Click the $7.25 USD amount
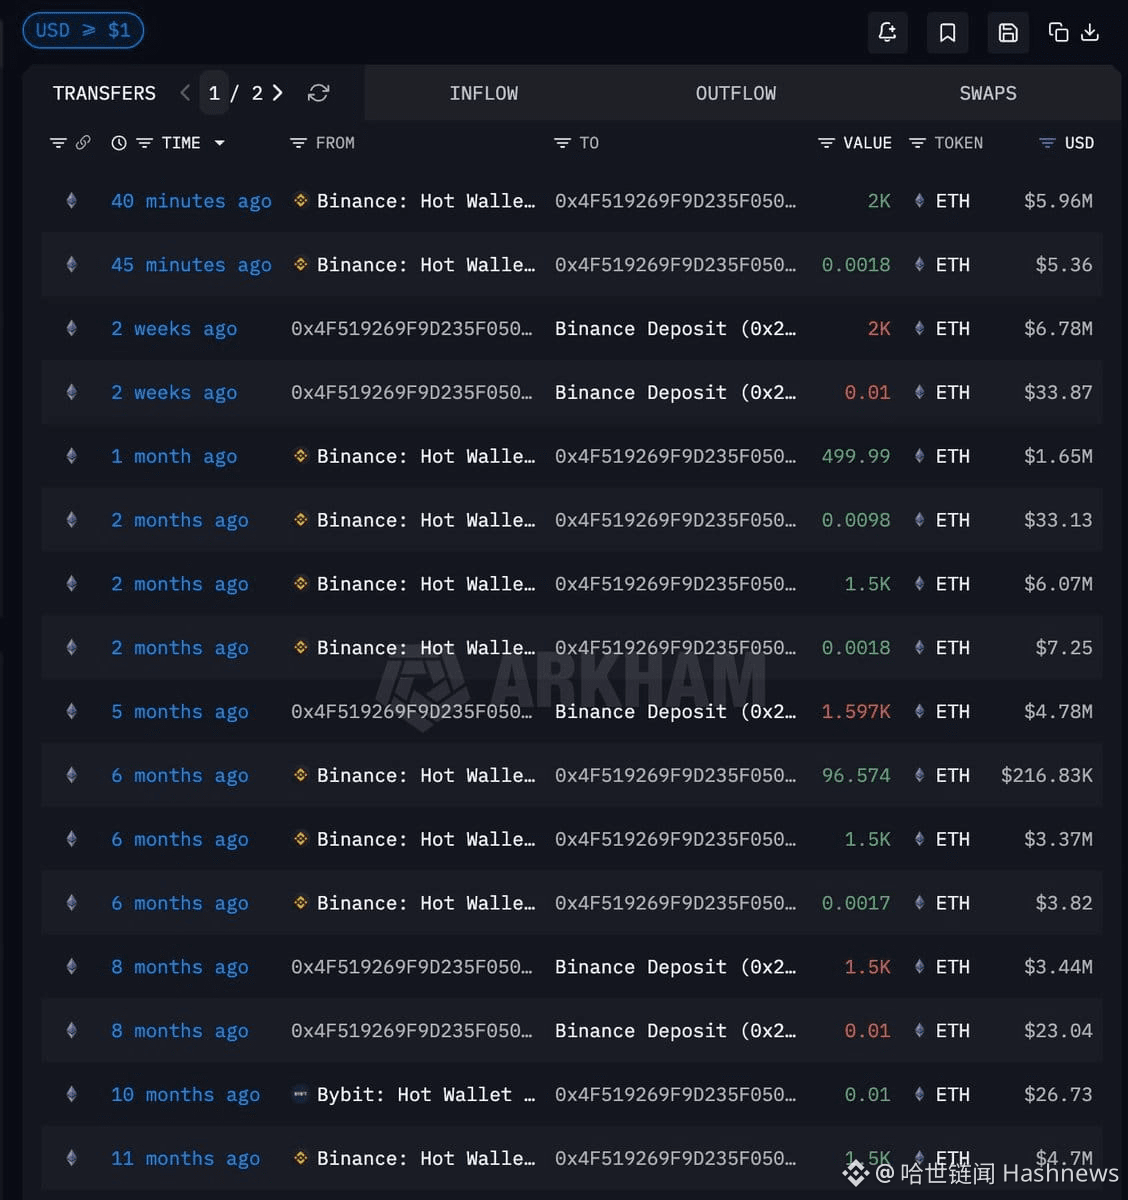 pos(1064,648)
